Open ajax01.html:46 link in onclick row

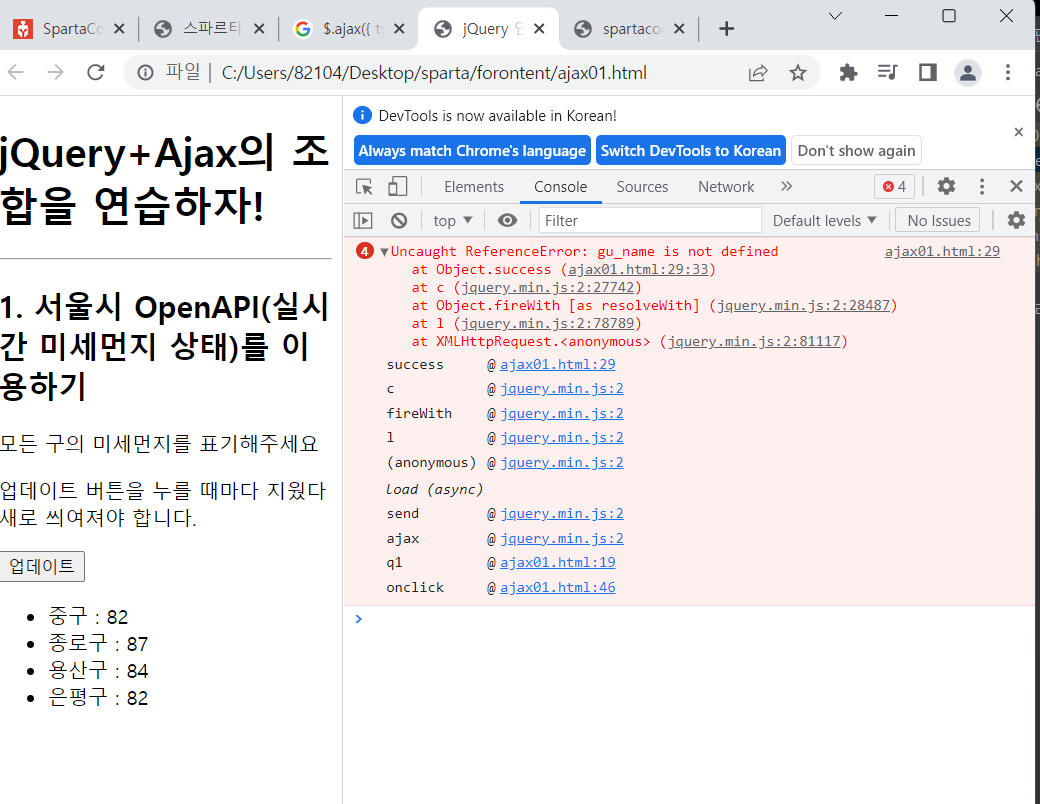[x=557, y=587]
